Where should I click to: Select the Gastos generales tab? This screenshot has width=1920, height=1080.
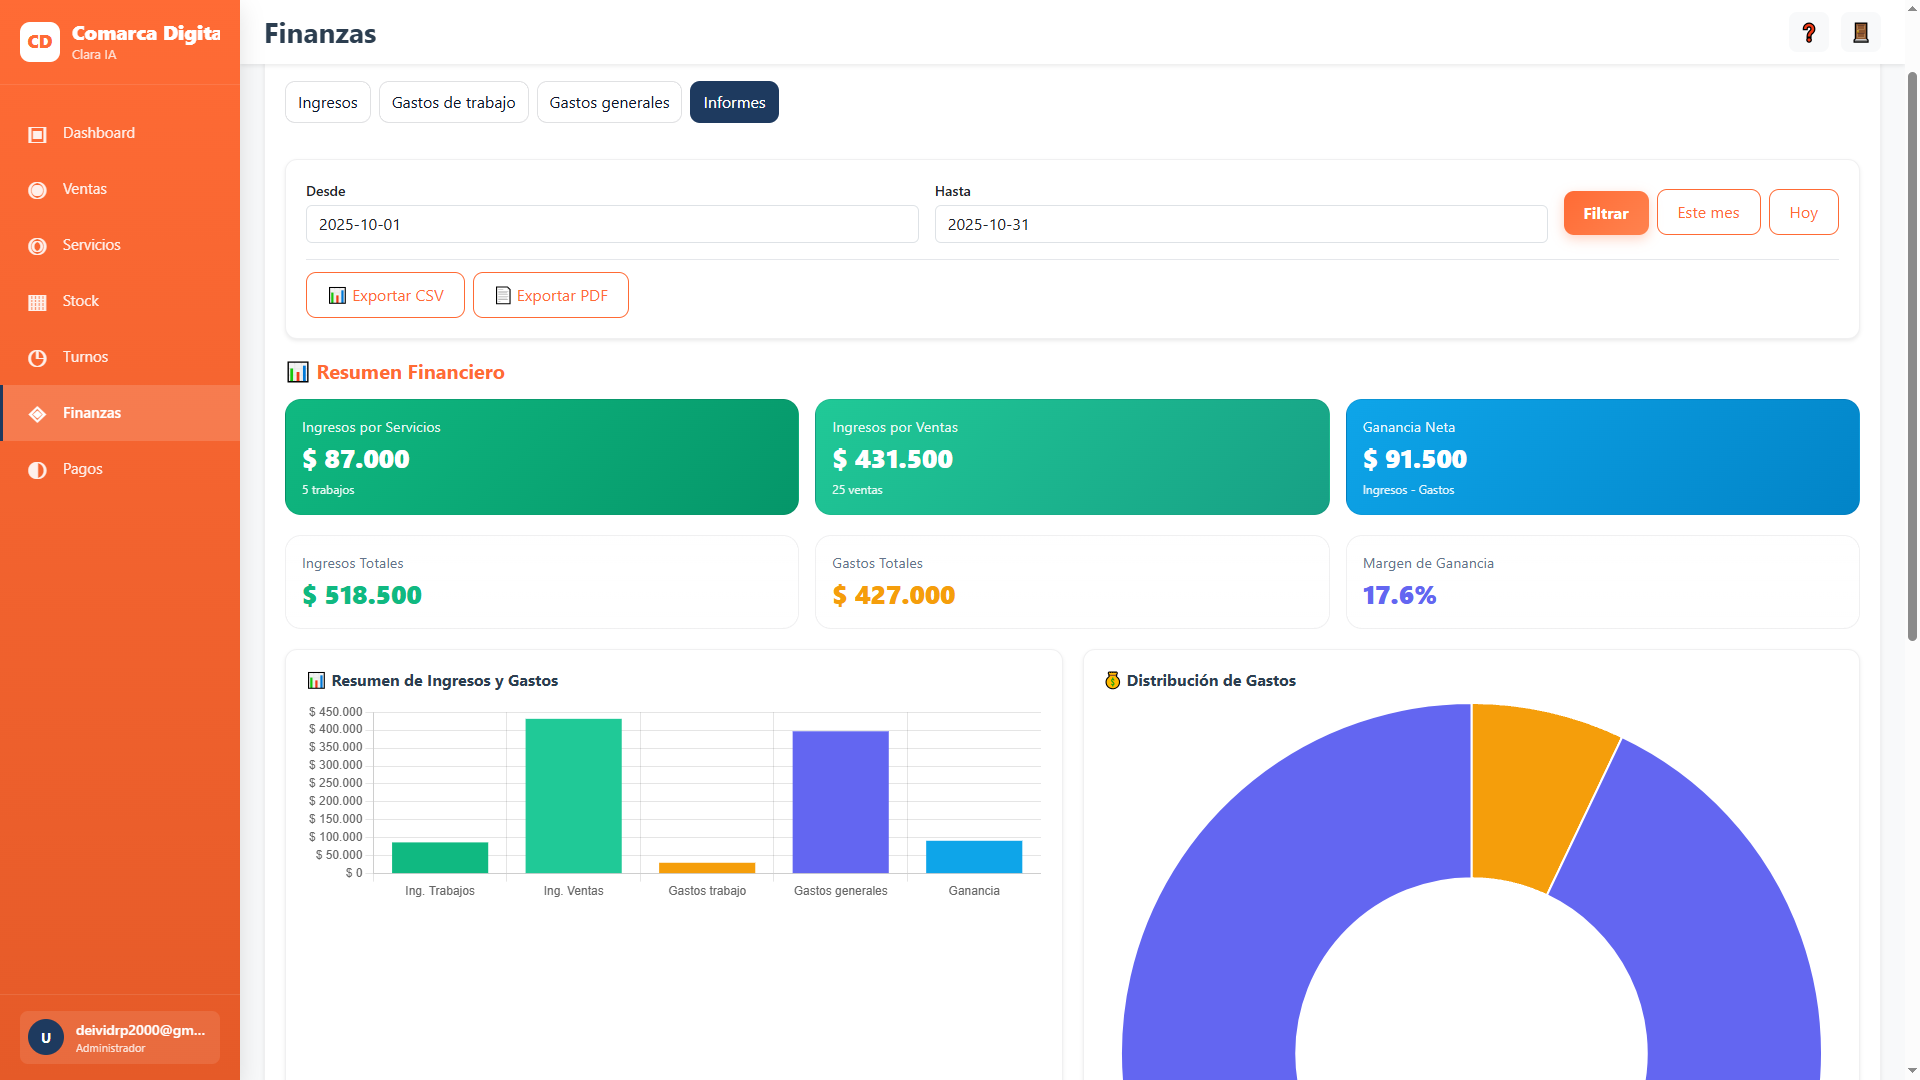click(x=609, y=102)
